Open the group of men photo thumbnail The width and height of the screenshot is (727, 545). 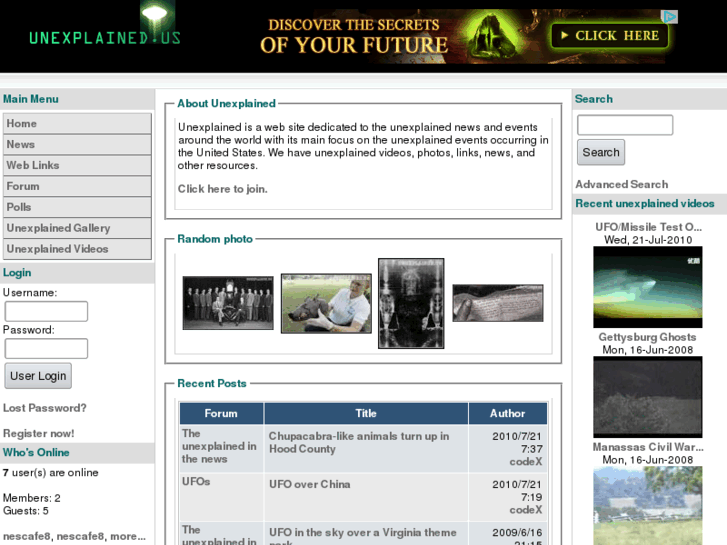(228, 303)
